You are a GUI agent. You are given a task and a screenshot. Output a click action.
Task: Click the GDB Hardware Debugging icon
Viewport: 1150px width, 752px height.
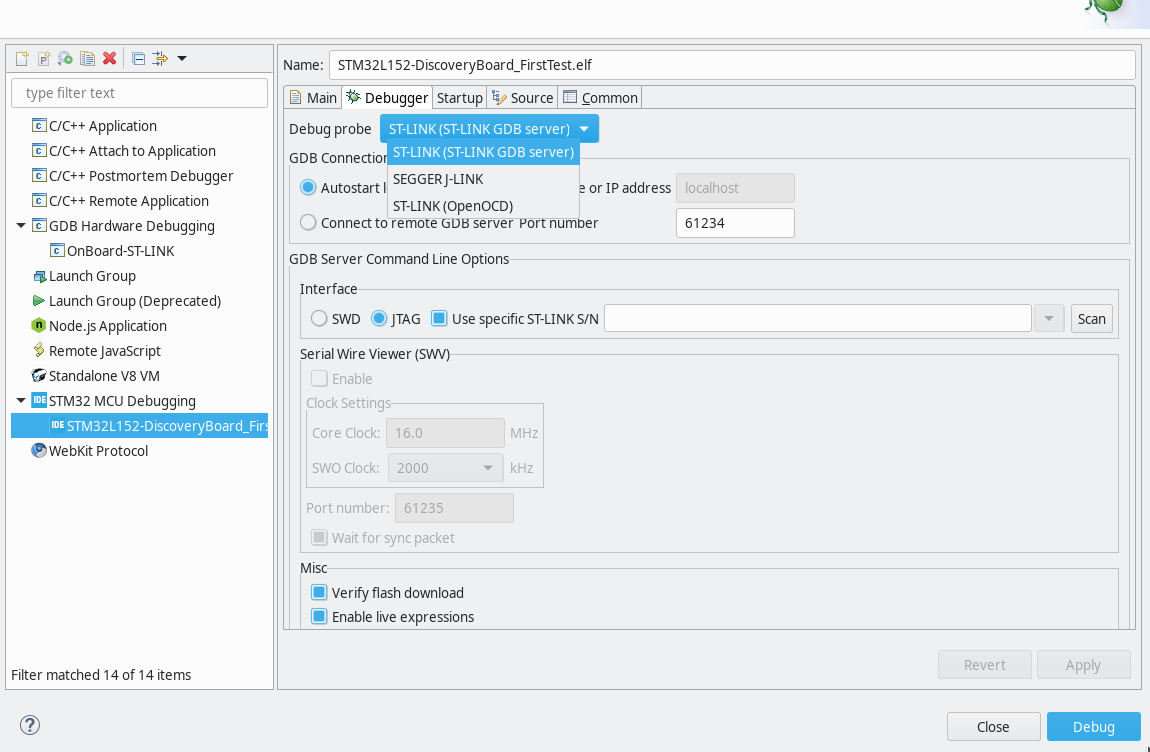(40, 225)
